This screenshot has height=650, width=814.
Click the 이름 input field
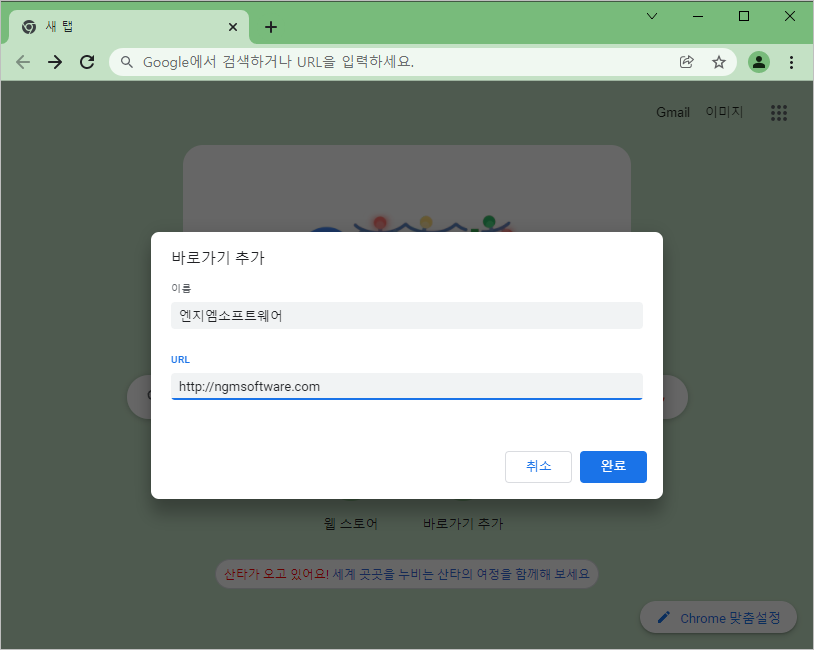tap(407, 316)
